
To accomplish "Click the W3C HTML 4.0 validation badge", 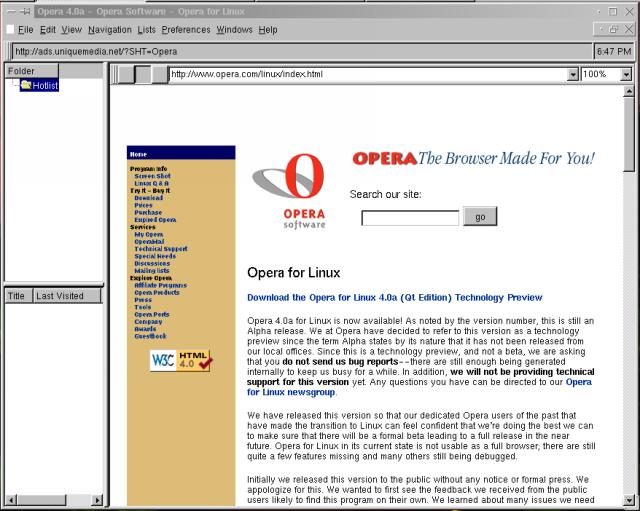I will (181, 361).
